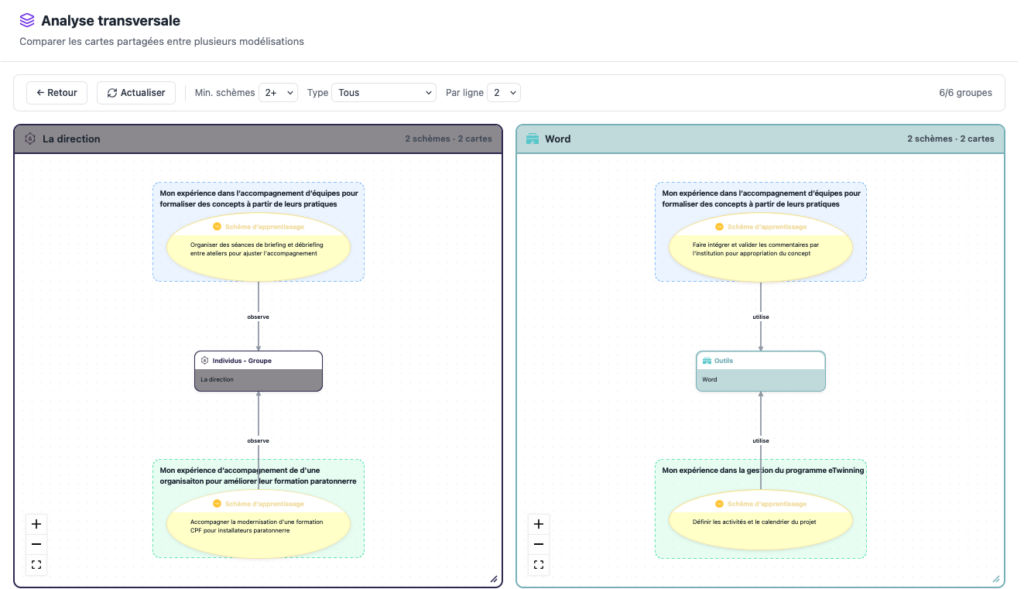
Task: Select the intégrer et valider commentaires ellipse
Action: point(761,248)
